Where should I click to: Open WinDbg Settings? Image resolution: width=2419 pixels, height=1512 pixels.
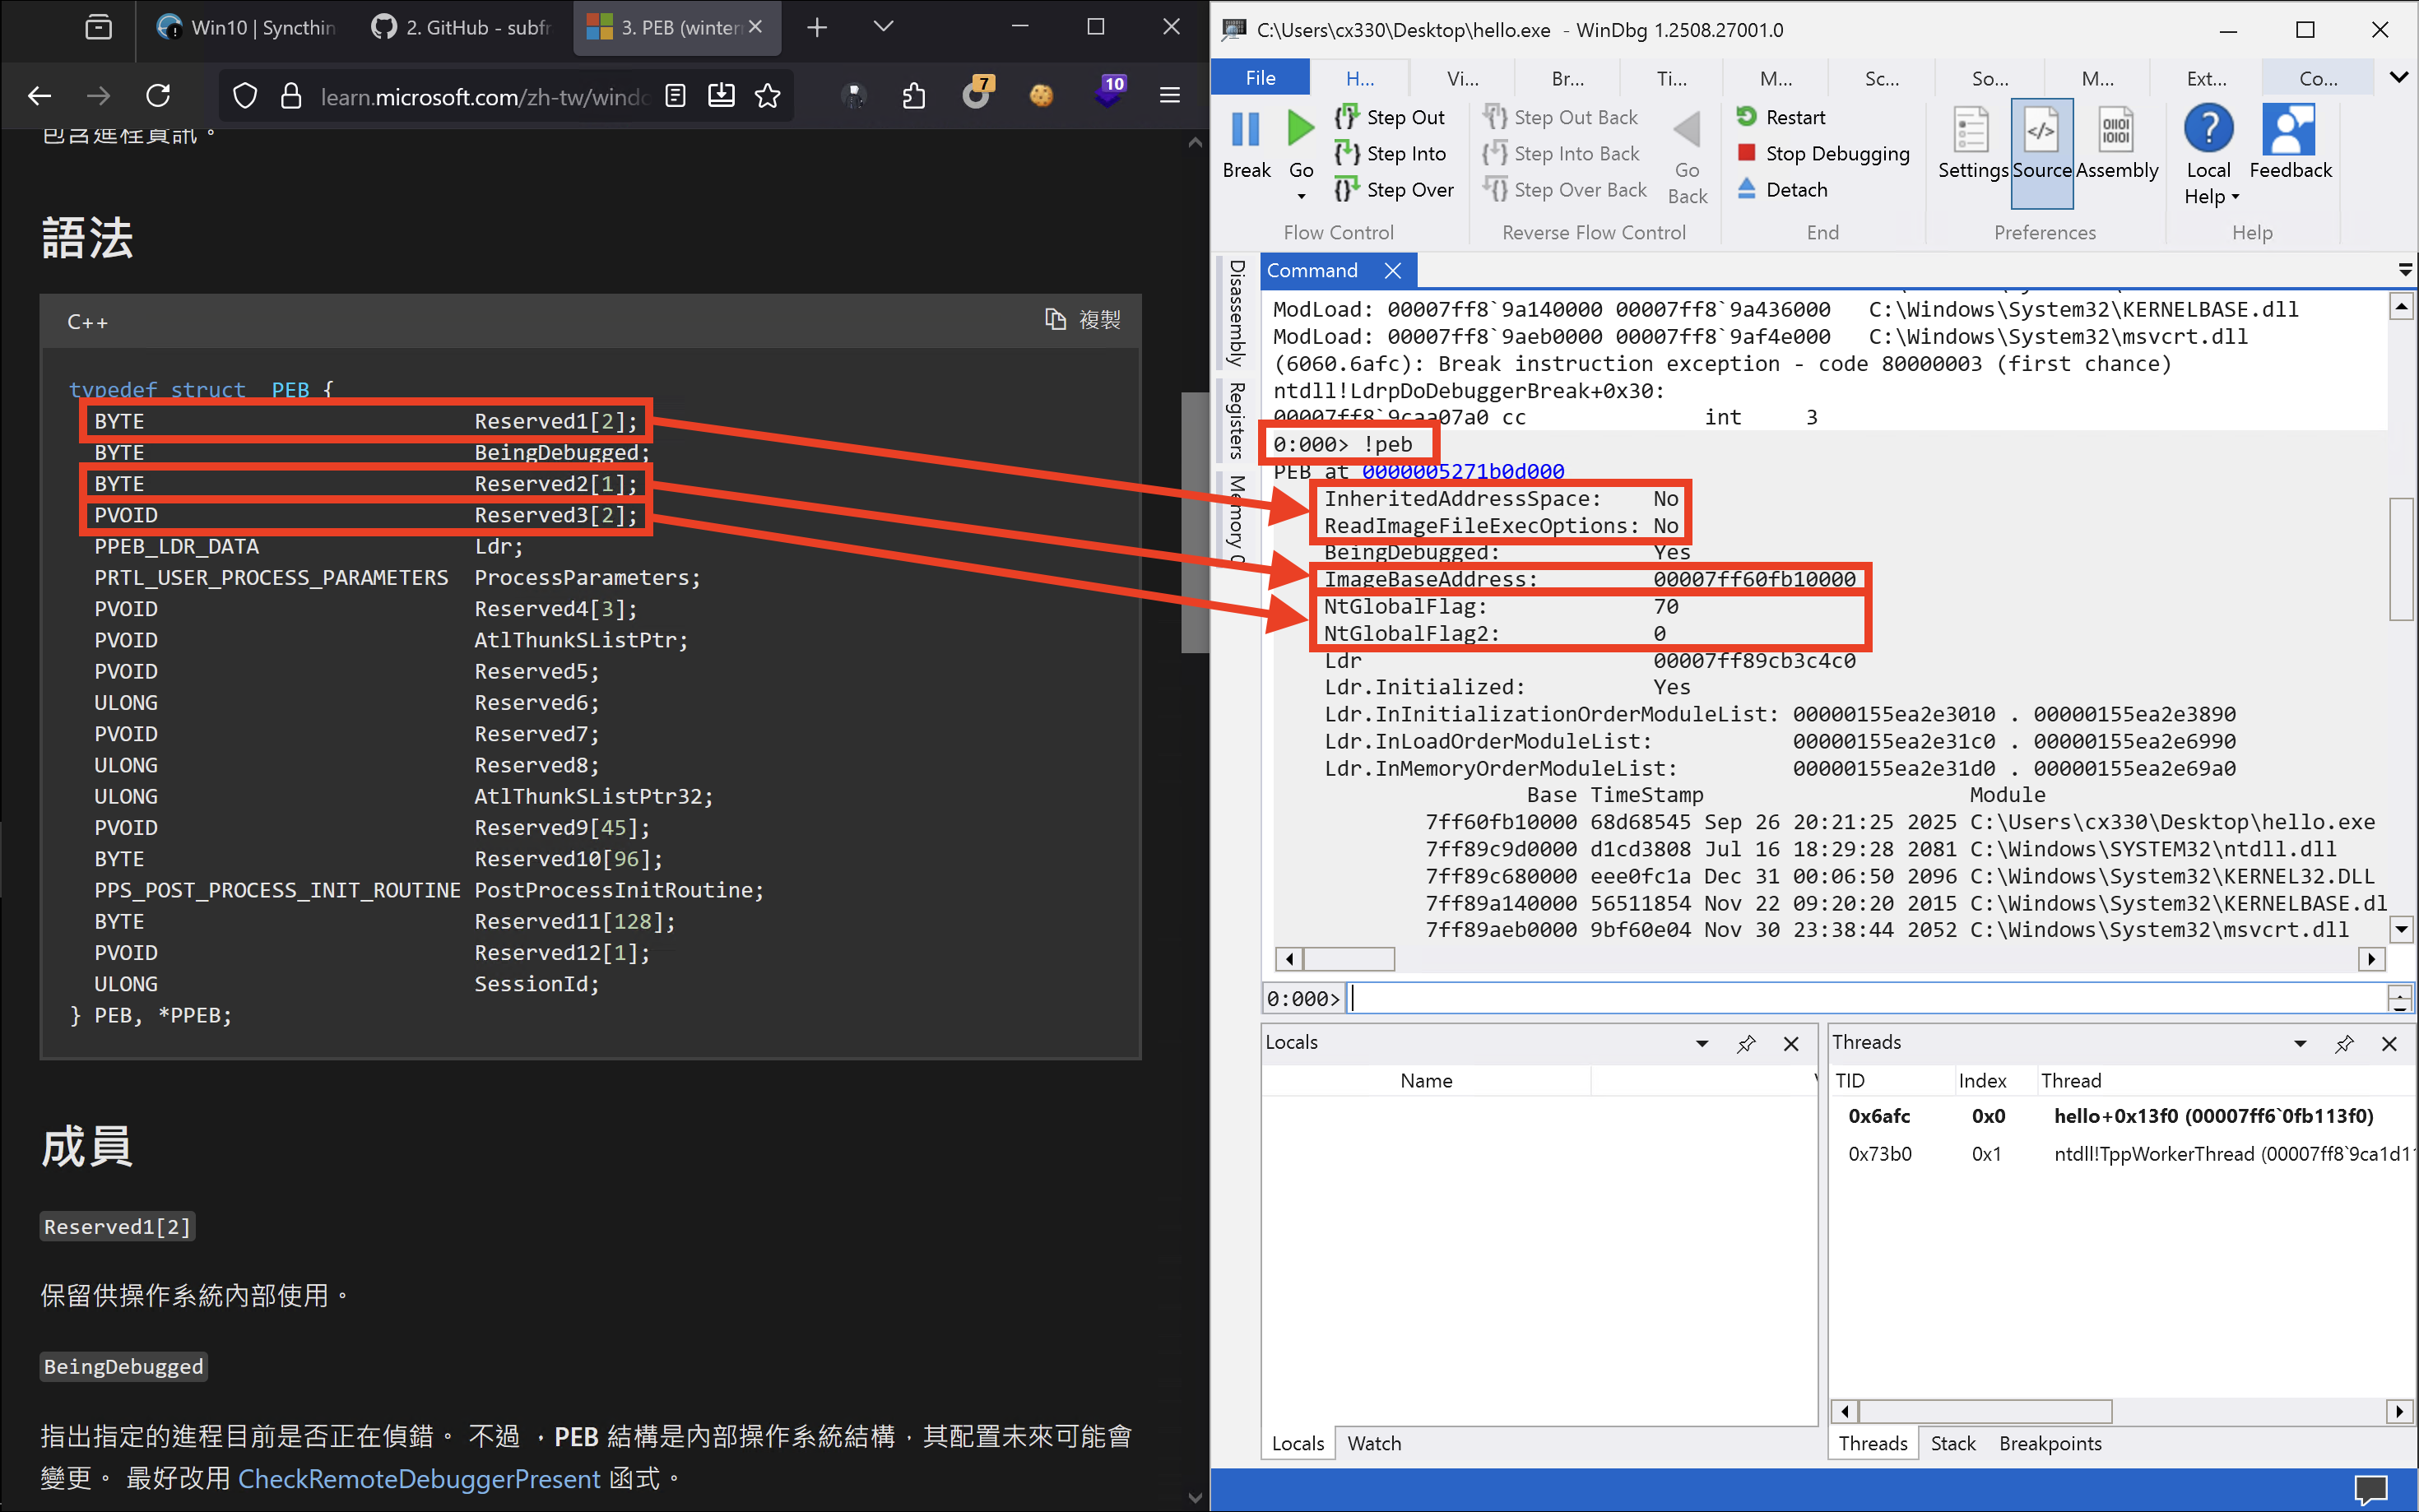(x=1972, y=145)
